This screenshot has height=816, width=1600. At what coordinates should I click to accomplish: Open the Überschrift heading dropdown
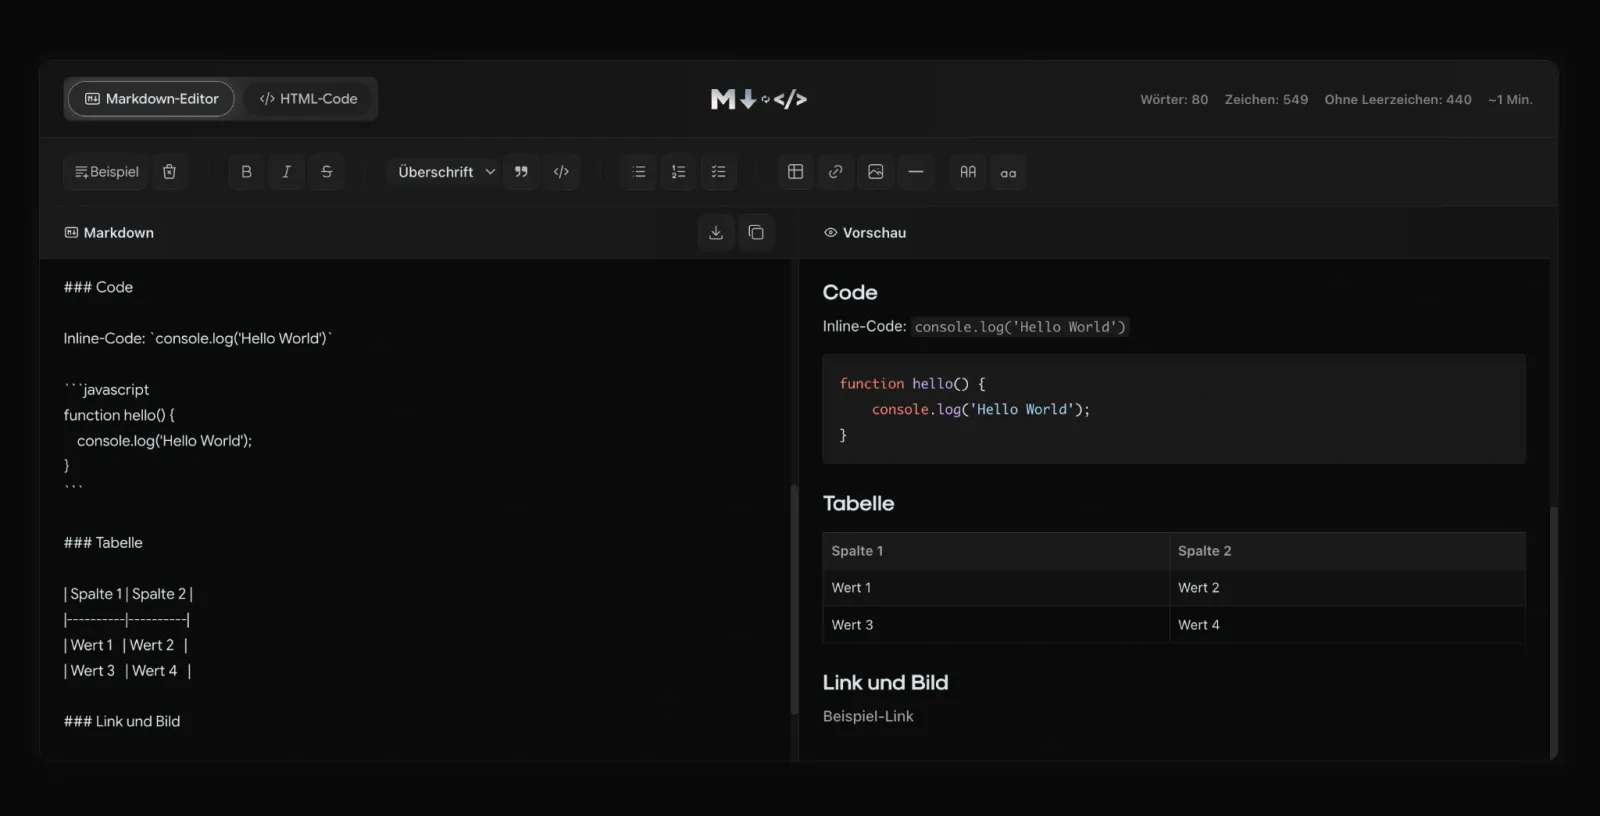coord(445,172)
